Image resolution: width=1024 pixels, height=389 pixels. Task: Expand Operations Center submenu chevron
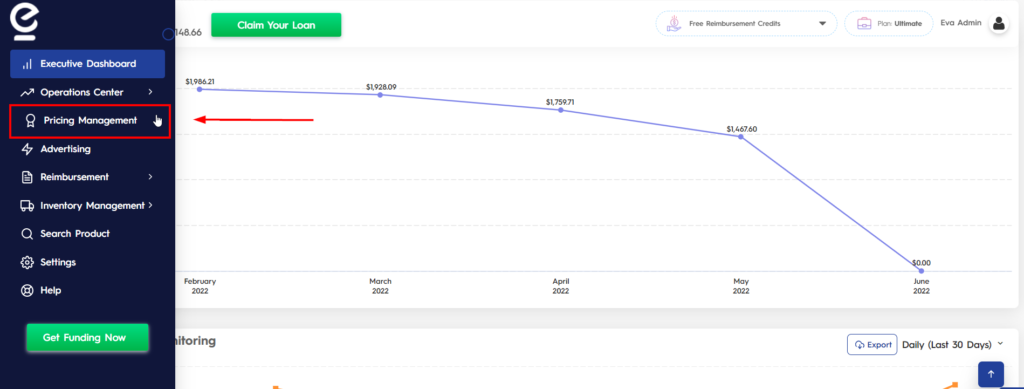(x=150, y=92)
